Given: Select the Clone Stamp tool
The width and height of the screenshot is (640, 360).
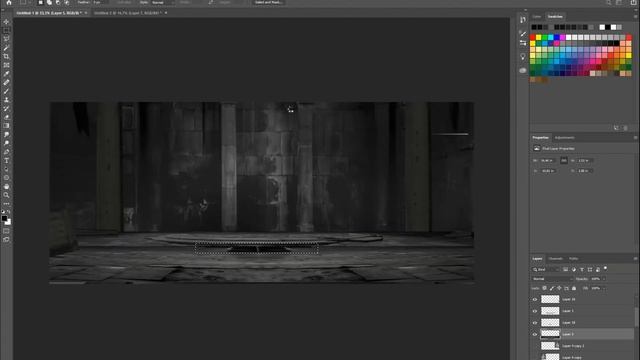Looking at the screenshot, I should pos(6,100).
